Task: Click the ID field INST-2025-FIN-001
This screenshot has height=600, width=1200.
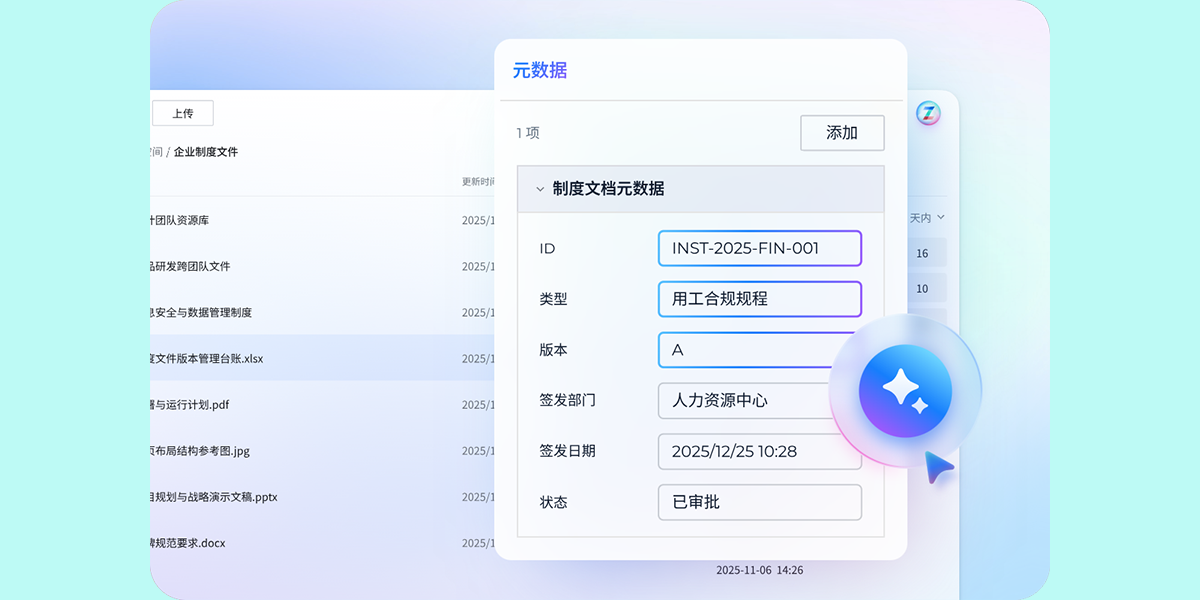Action: click(759, 248)
